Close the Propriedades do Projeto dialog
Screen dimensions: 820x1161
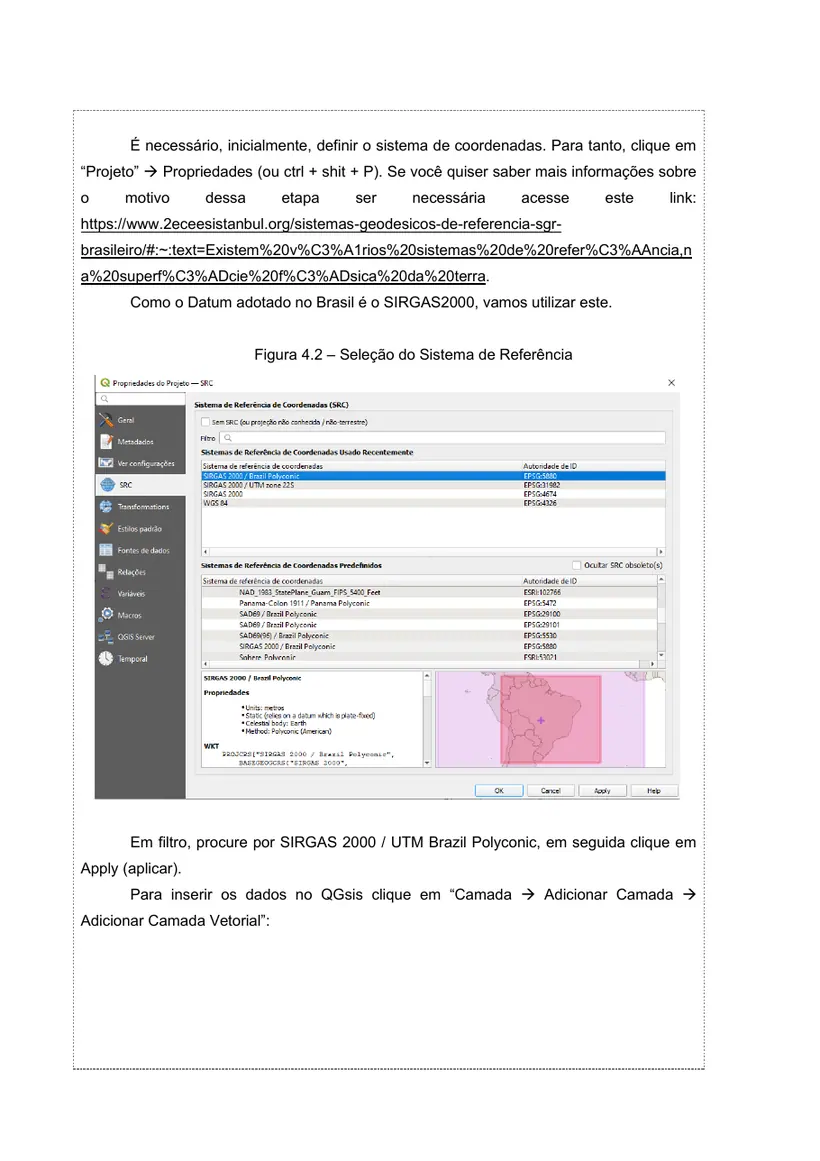point(671,383)
